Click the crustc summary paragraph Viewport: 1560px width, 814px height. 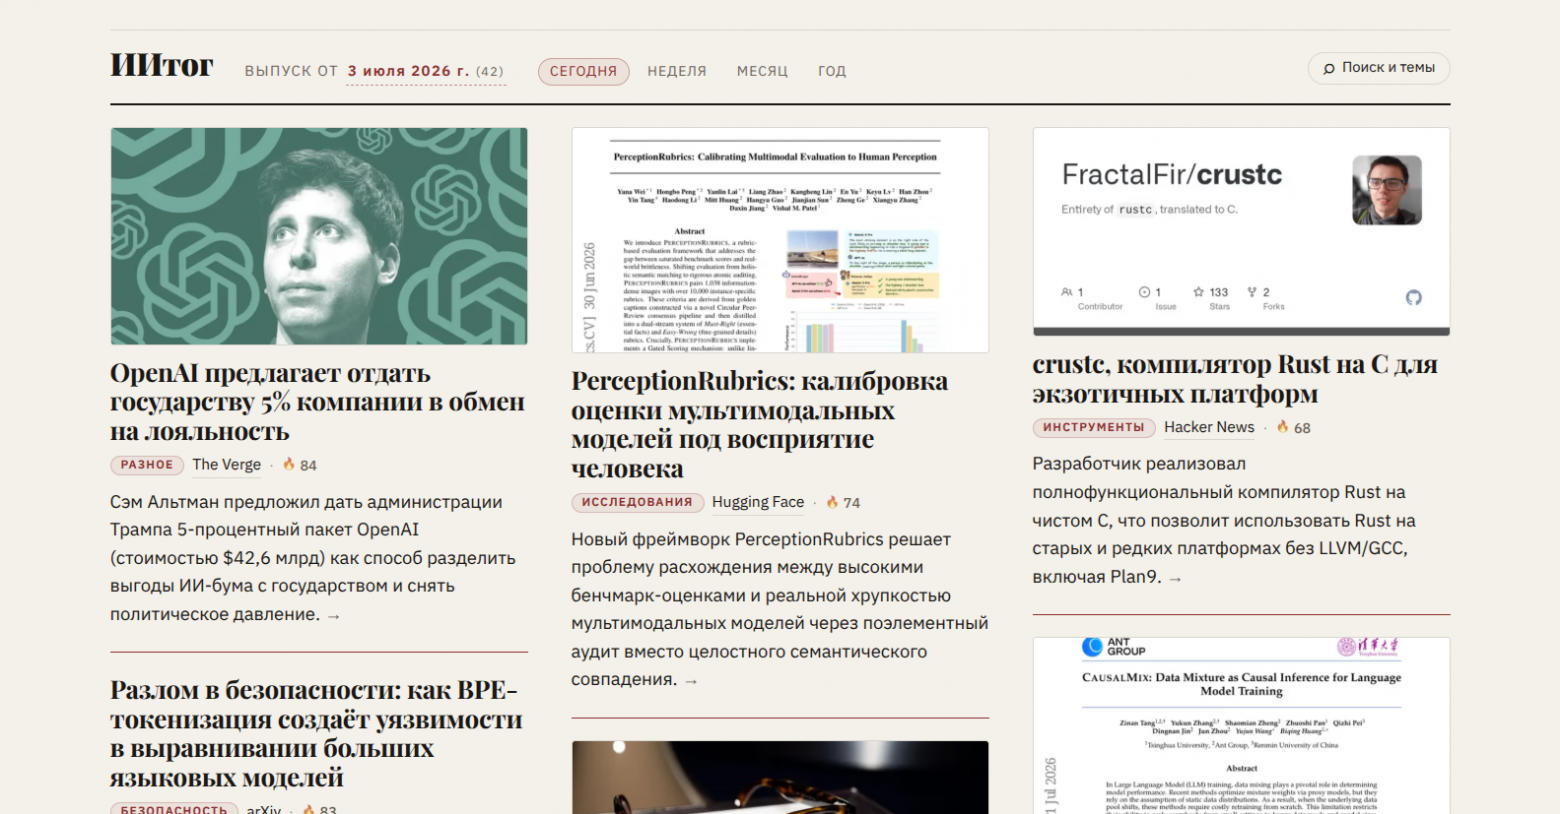coord(1225,520)
